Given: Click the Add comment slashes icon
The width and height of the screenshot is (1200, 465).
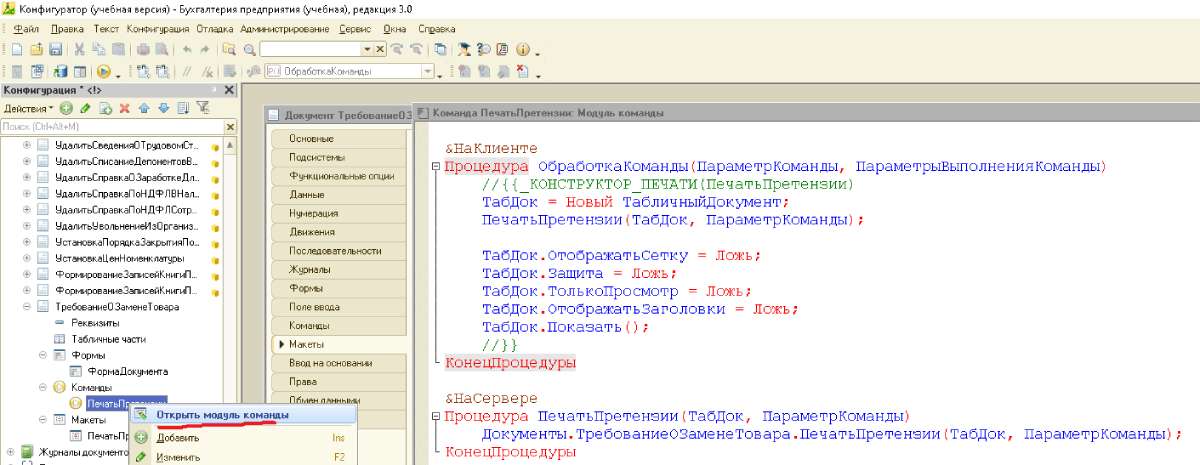Looking at the screenshot, I should [x=186, y=71].
